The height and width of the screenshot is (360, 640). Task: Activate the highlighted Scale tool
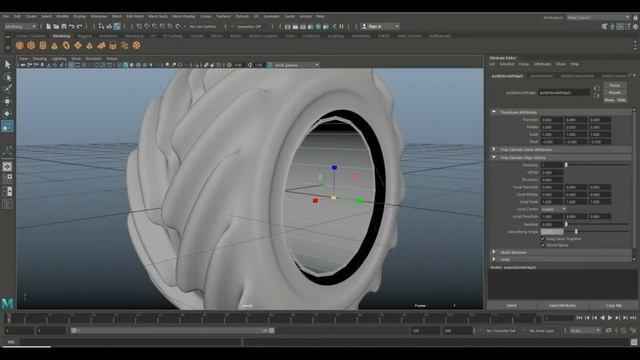pos(7,126)
